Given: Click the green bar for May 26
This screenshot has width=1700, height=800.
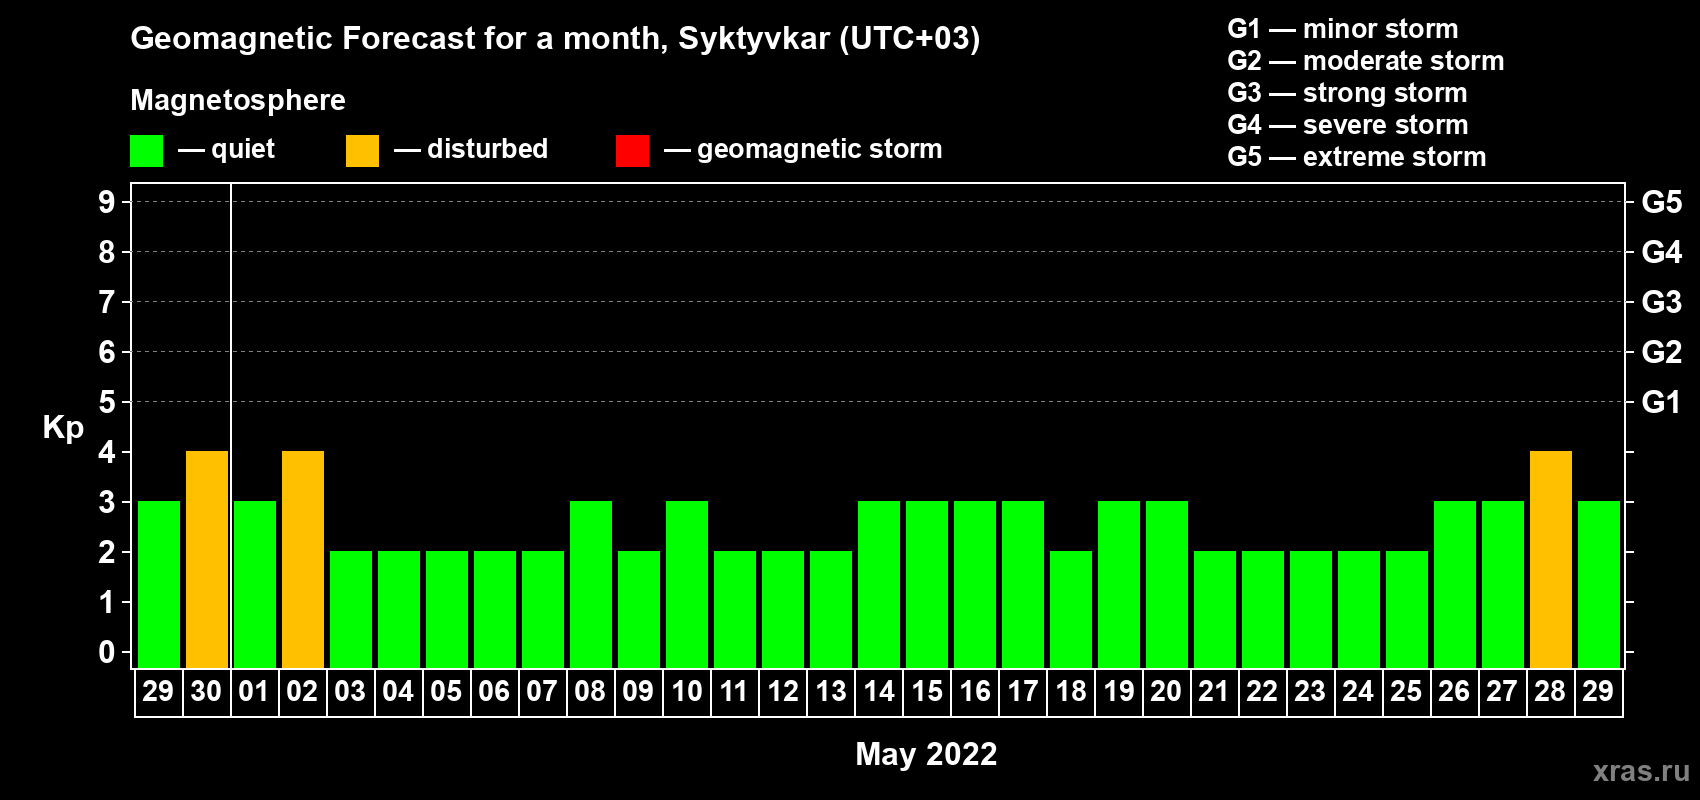Looking at the screenshot, I should [1455, 584].
